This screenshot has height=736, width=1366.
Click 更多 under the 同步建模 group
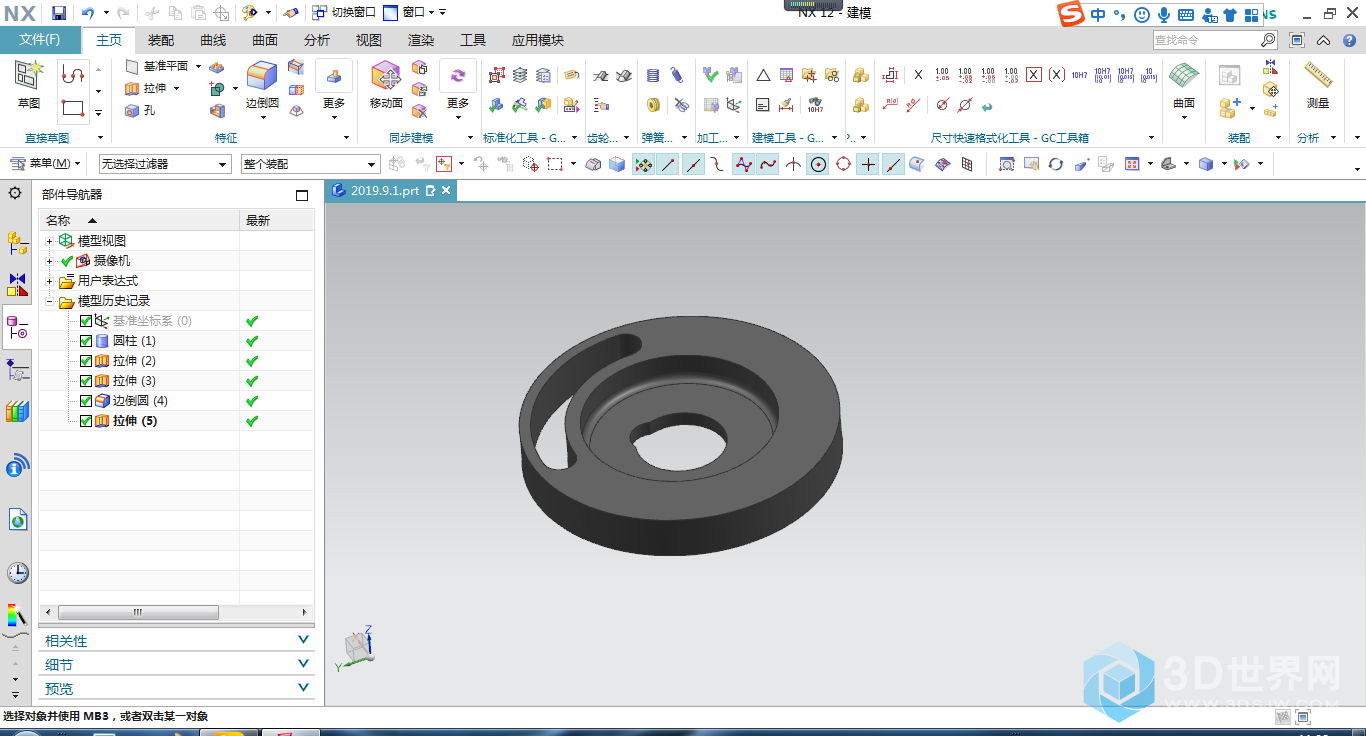click(458, 87)
